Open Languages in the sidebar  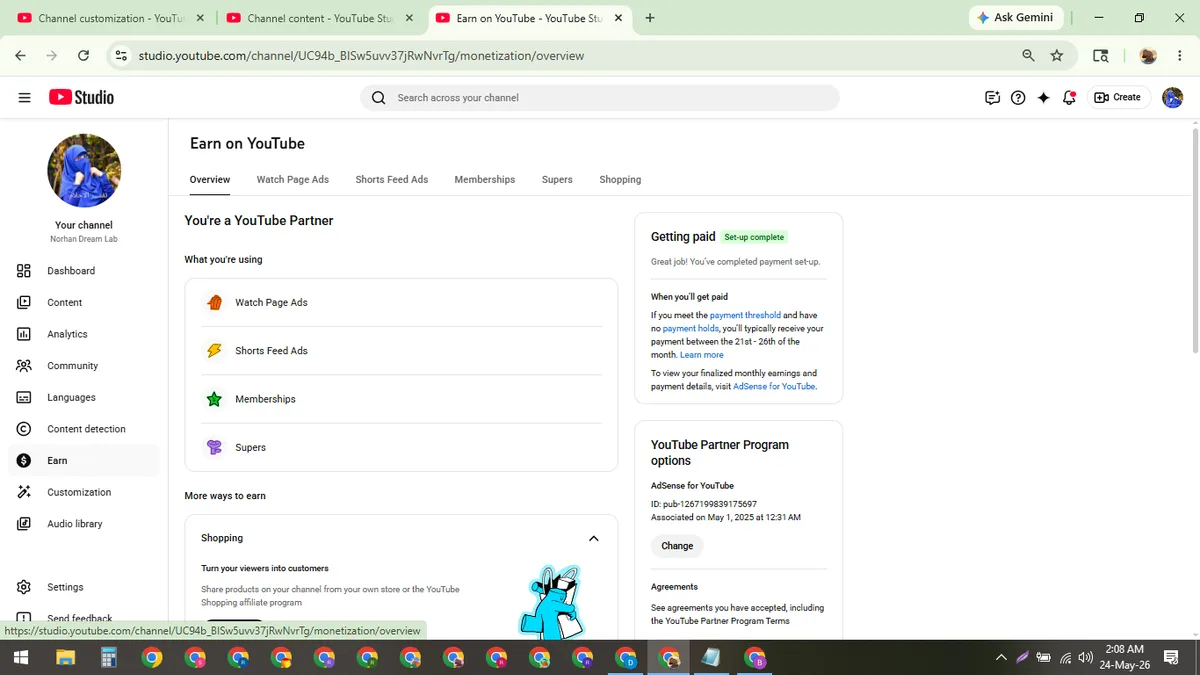click(84, 397)
